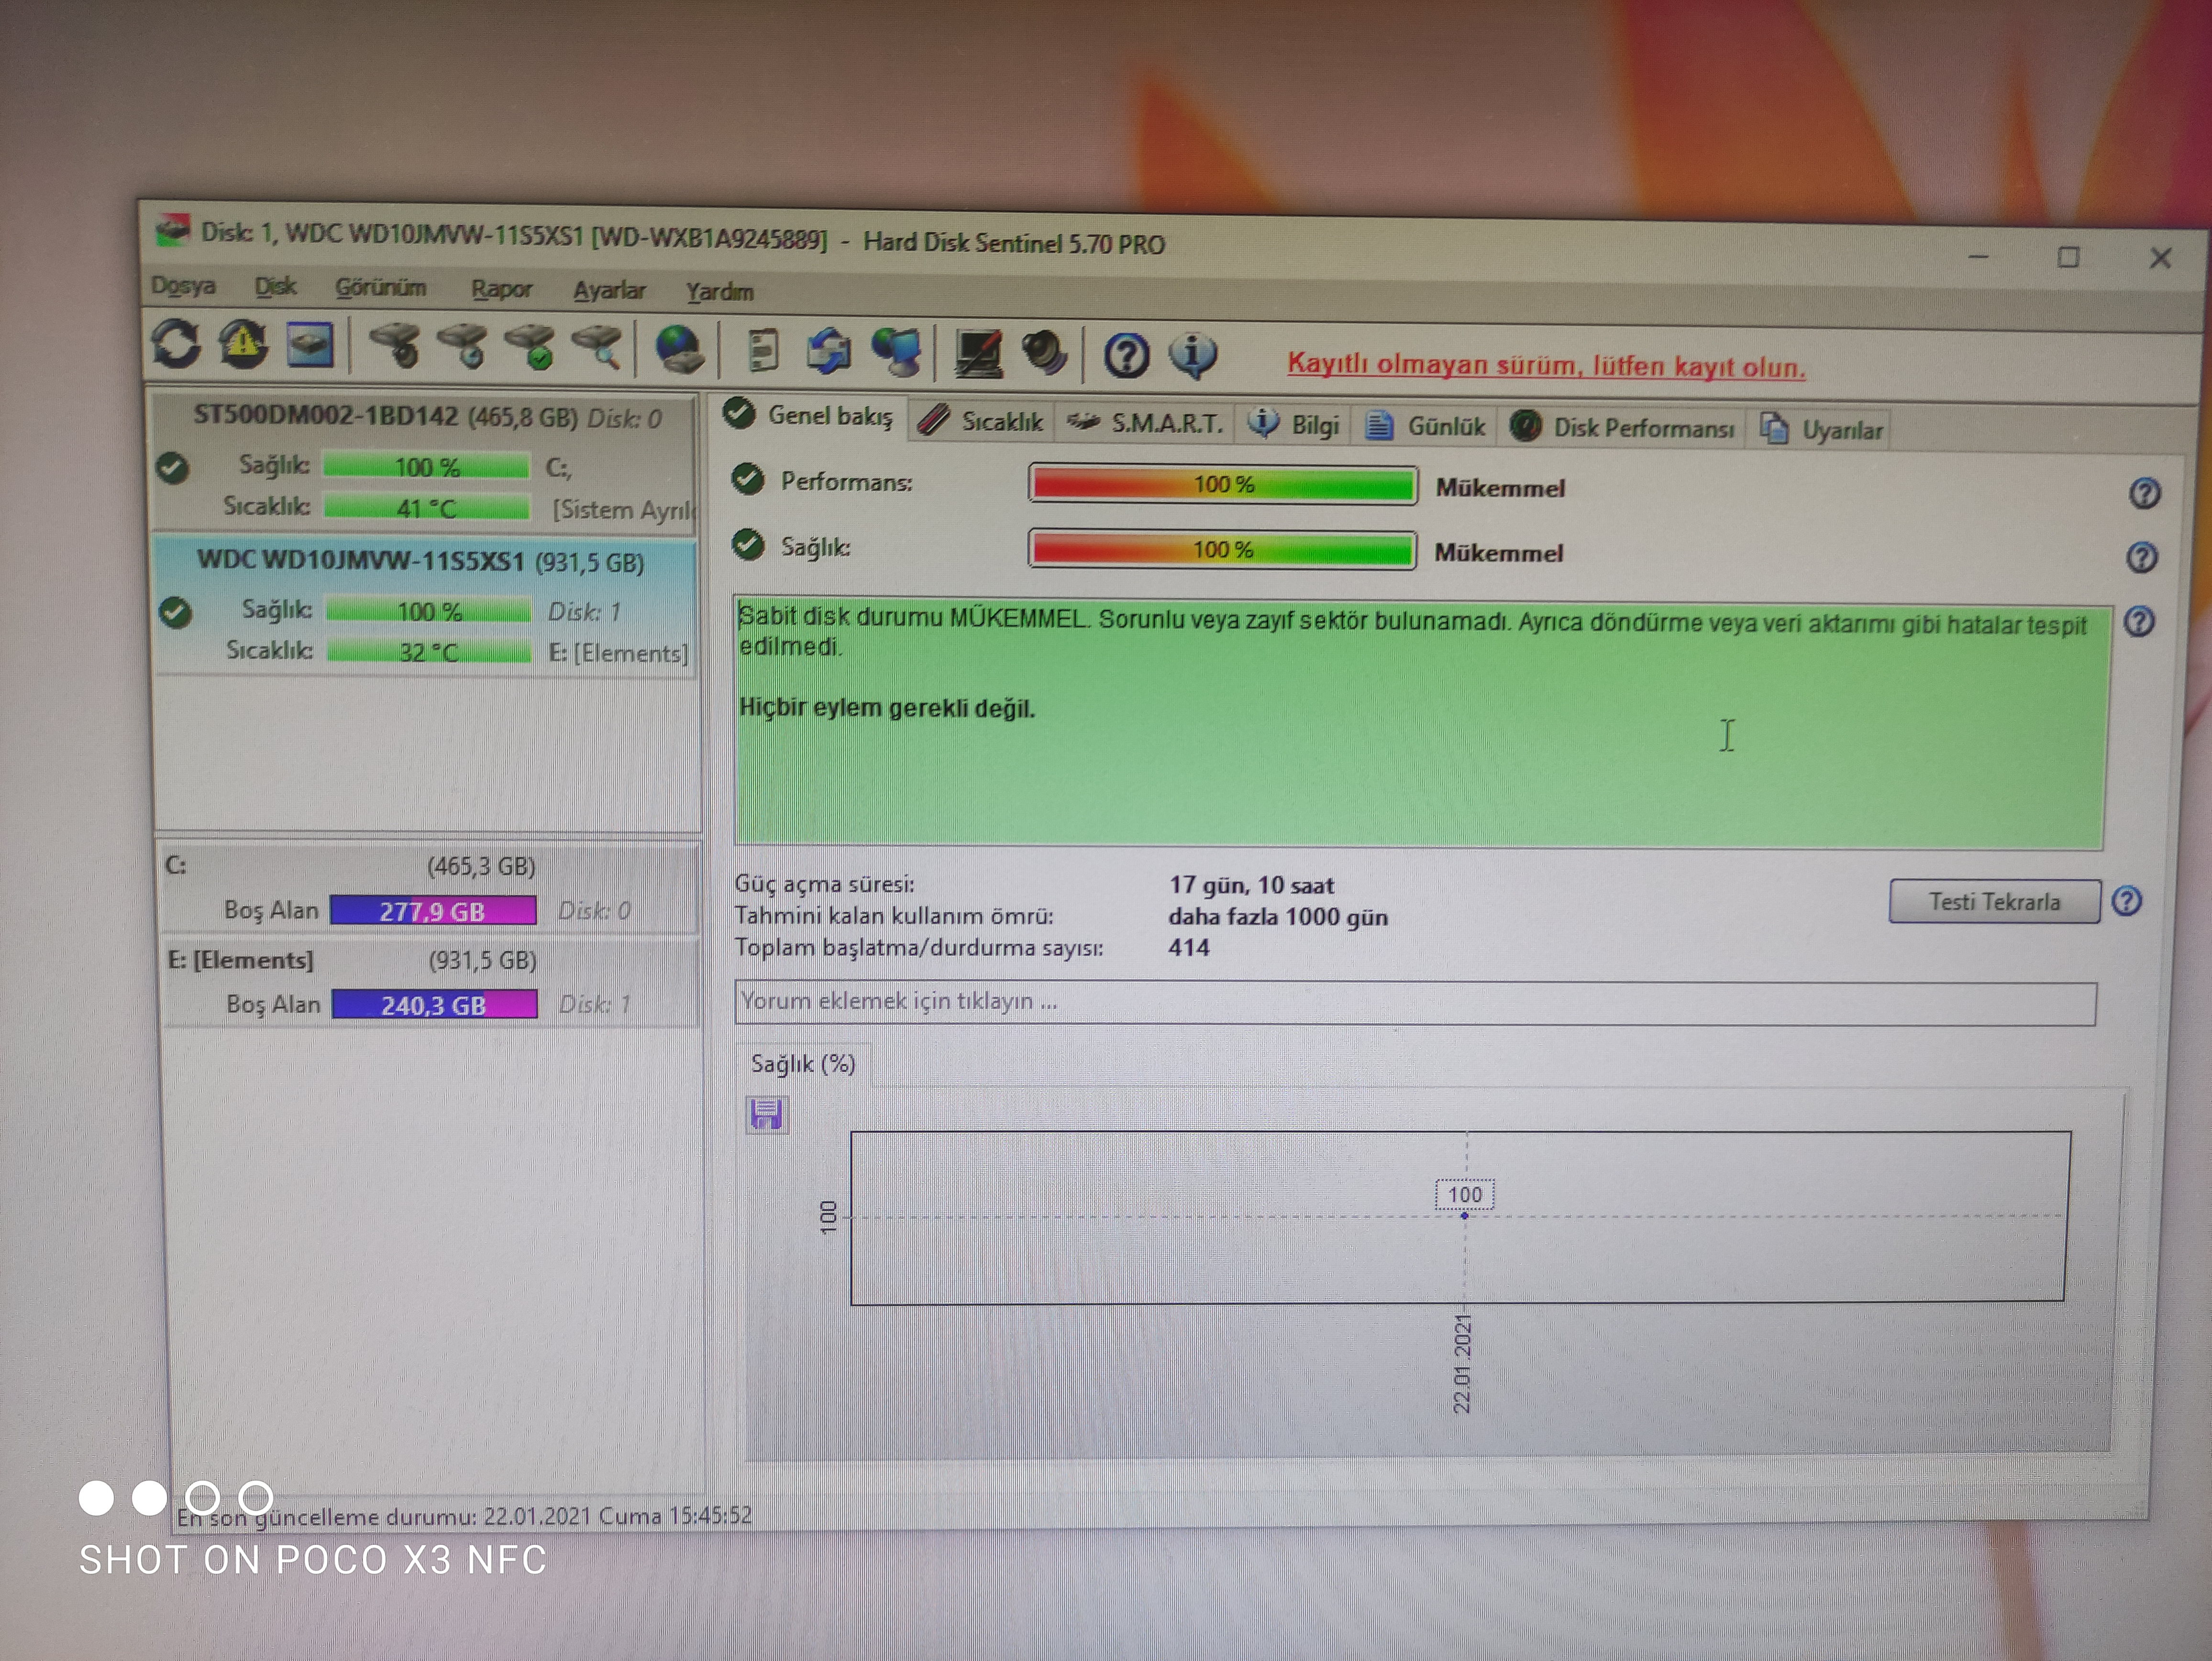Click the refresh-with-warning-triangle toolbar icon
Viewport: 2212px width, 1661px height.
pos(244,344)
